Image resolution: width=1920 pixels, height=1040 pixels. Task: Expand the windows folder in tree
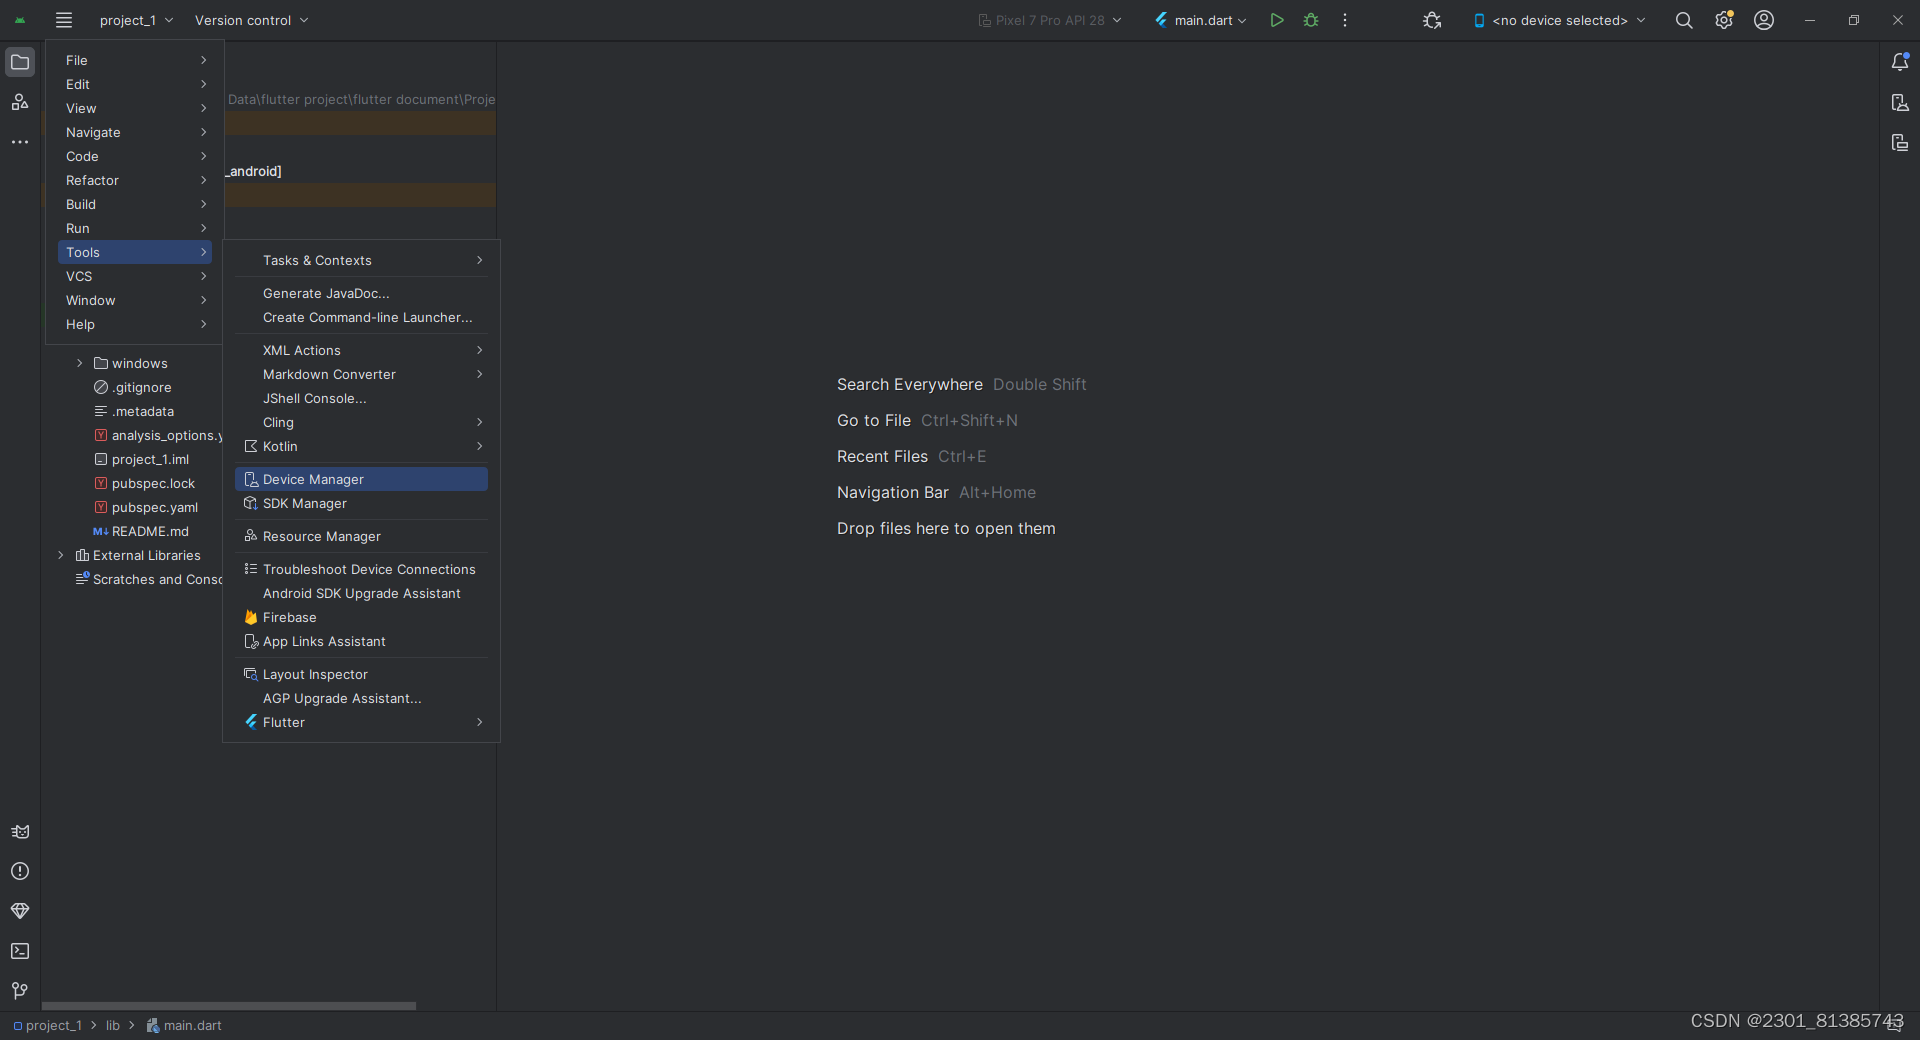(x=80, y=363)
